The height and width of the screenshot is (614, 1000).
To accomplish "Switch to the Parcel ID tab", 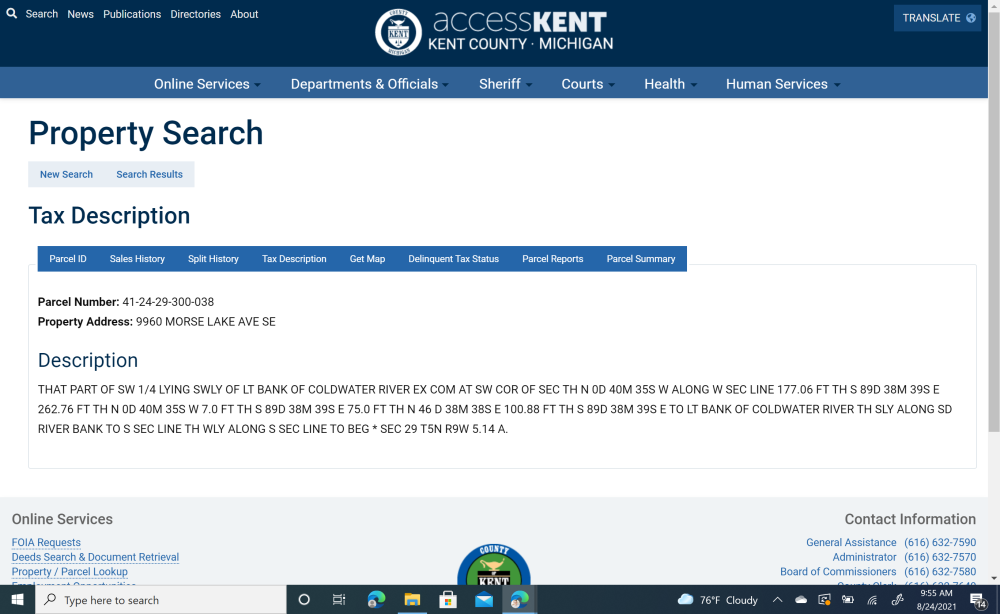I will coord(68,259).
